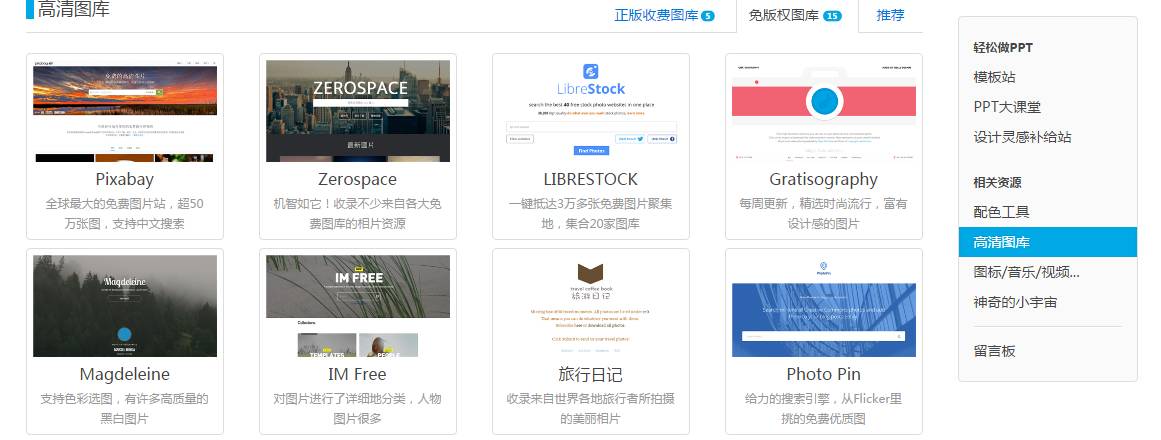1161x440 pixels.
Task: Open the Gratisography title link
Action: tap(823, 180)
